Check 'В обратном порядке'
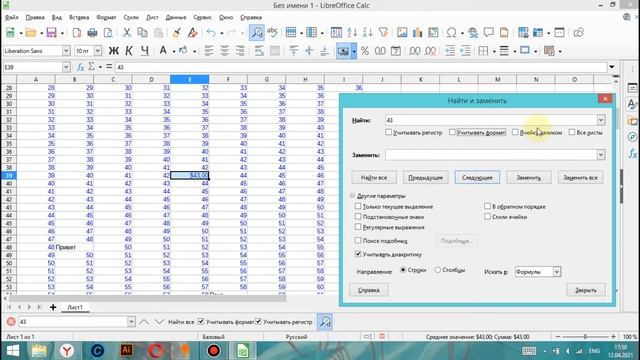Image resolution: width=640 pixels, height=360 pixels. (x=487, y=206)
